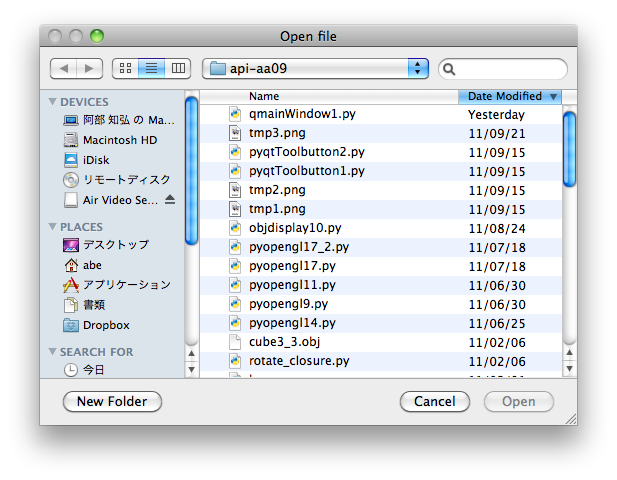The height and width of the screenshot is (480, 617).
Task: Select the rotate_closure.py file icon
Action: pos(235,361)
